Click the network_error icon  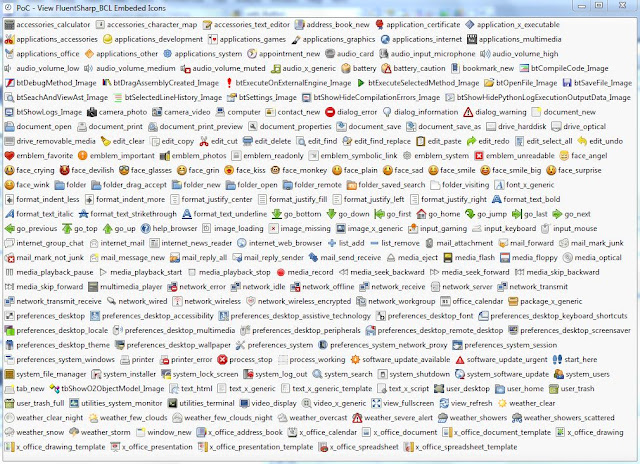click(x=172, y=287)
